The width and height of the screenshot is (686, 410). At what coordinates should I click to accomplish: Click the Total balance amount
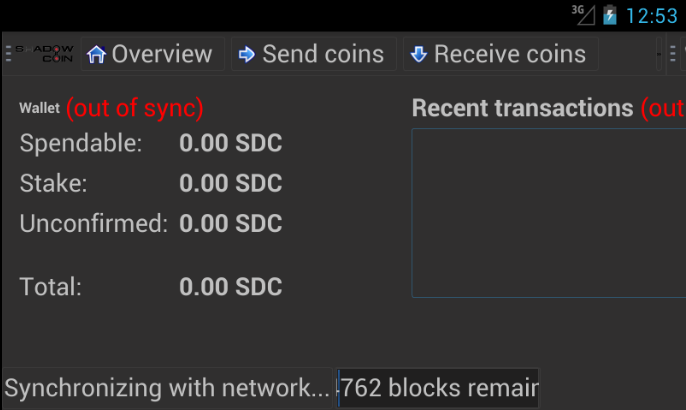click(231, 287)
